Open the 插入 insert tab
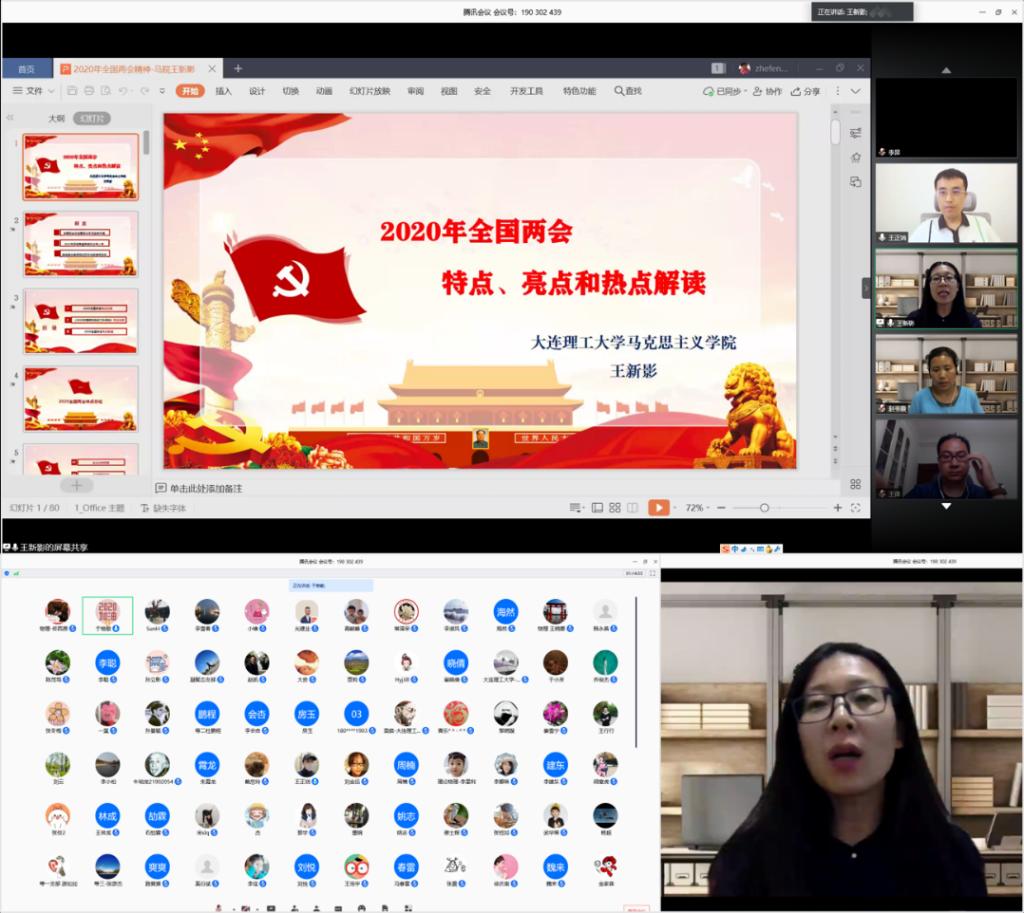Image resolution: width=1024 pixels, height=913 pixels. coord(223,91)
